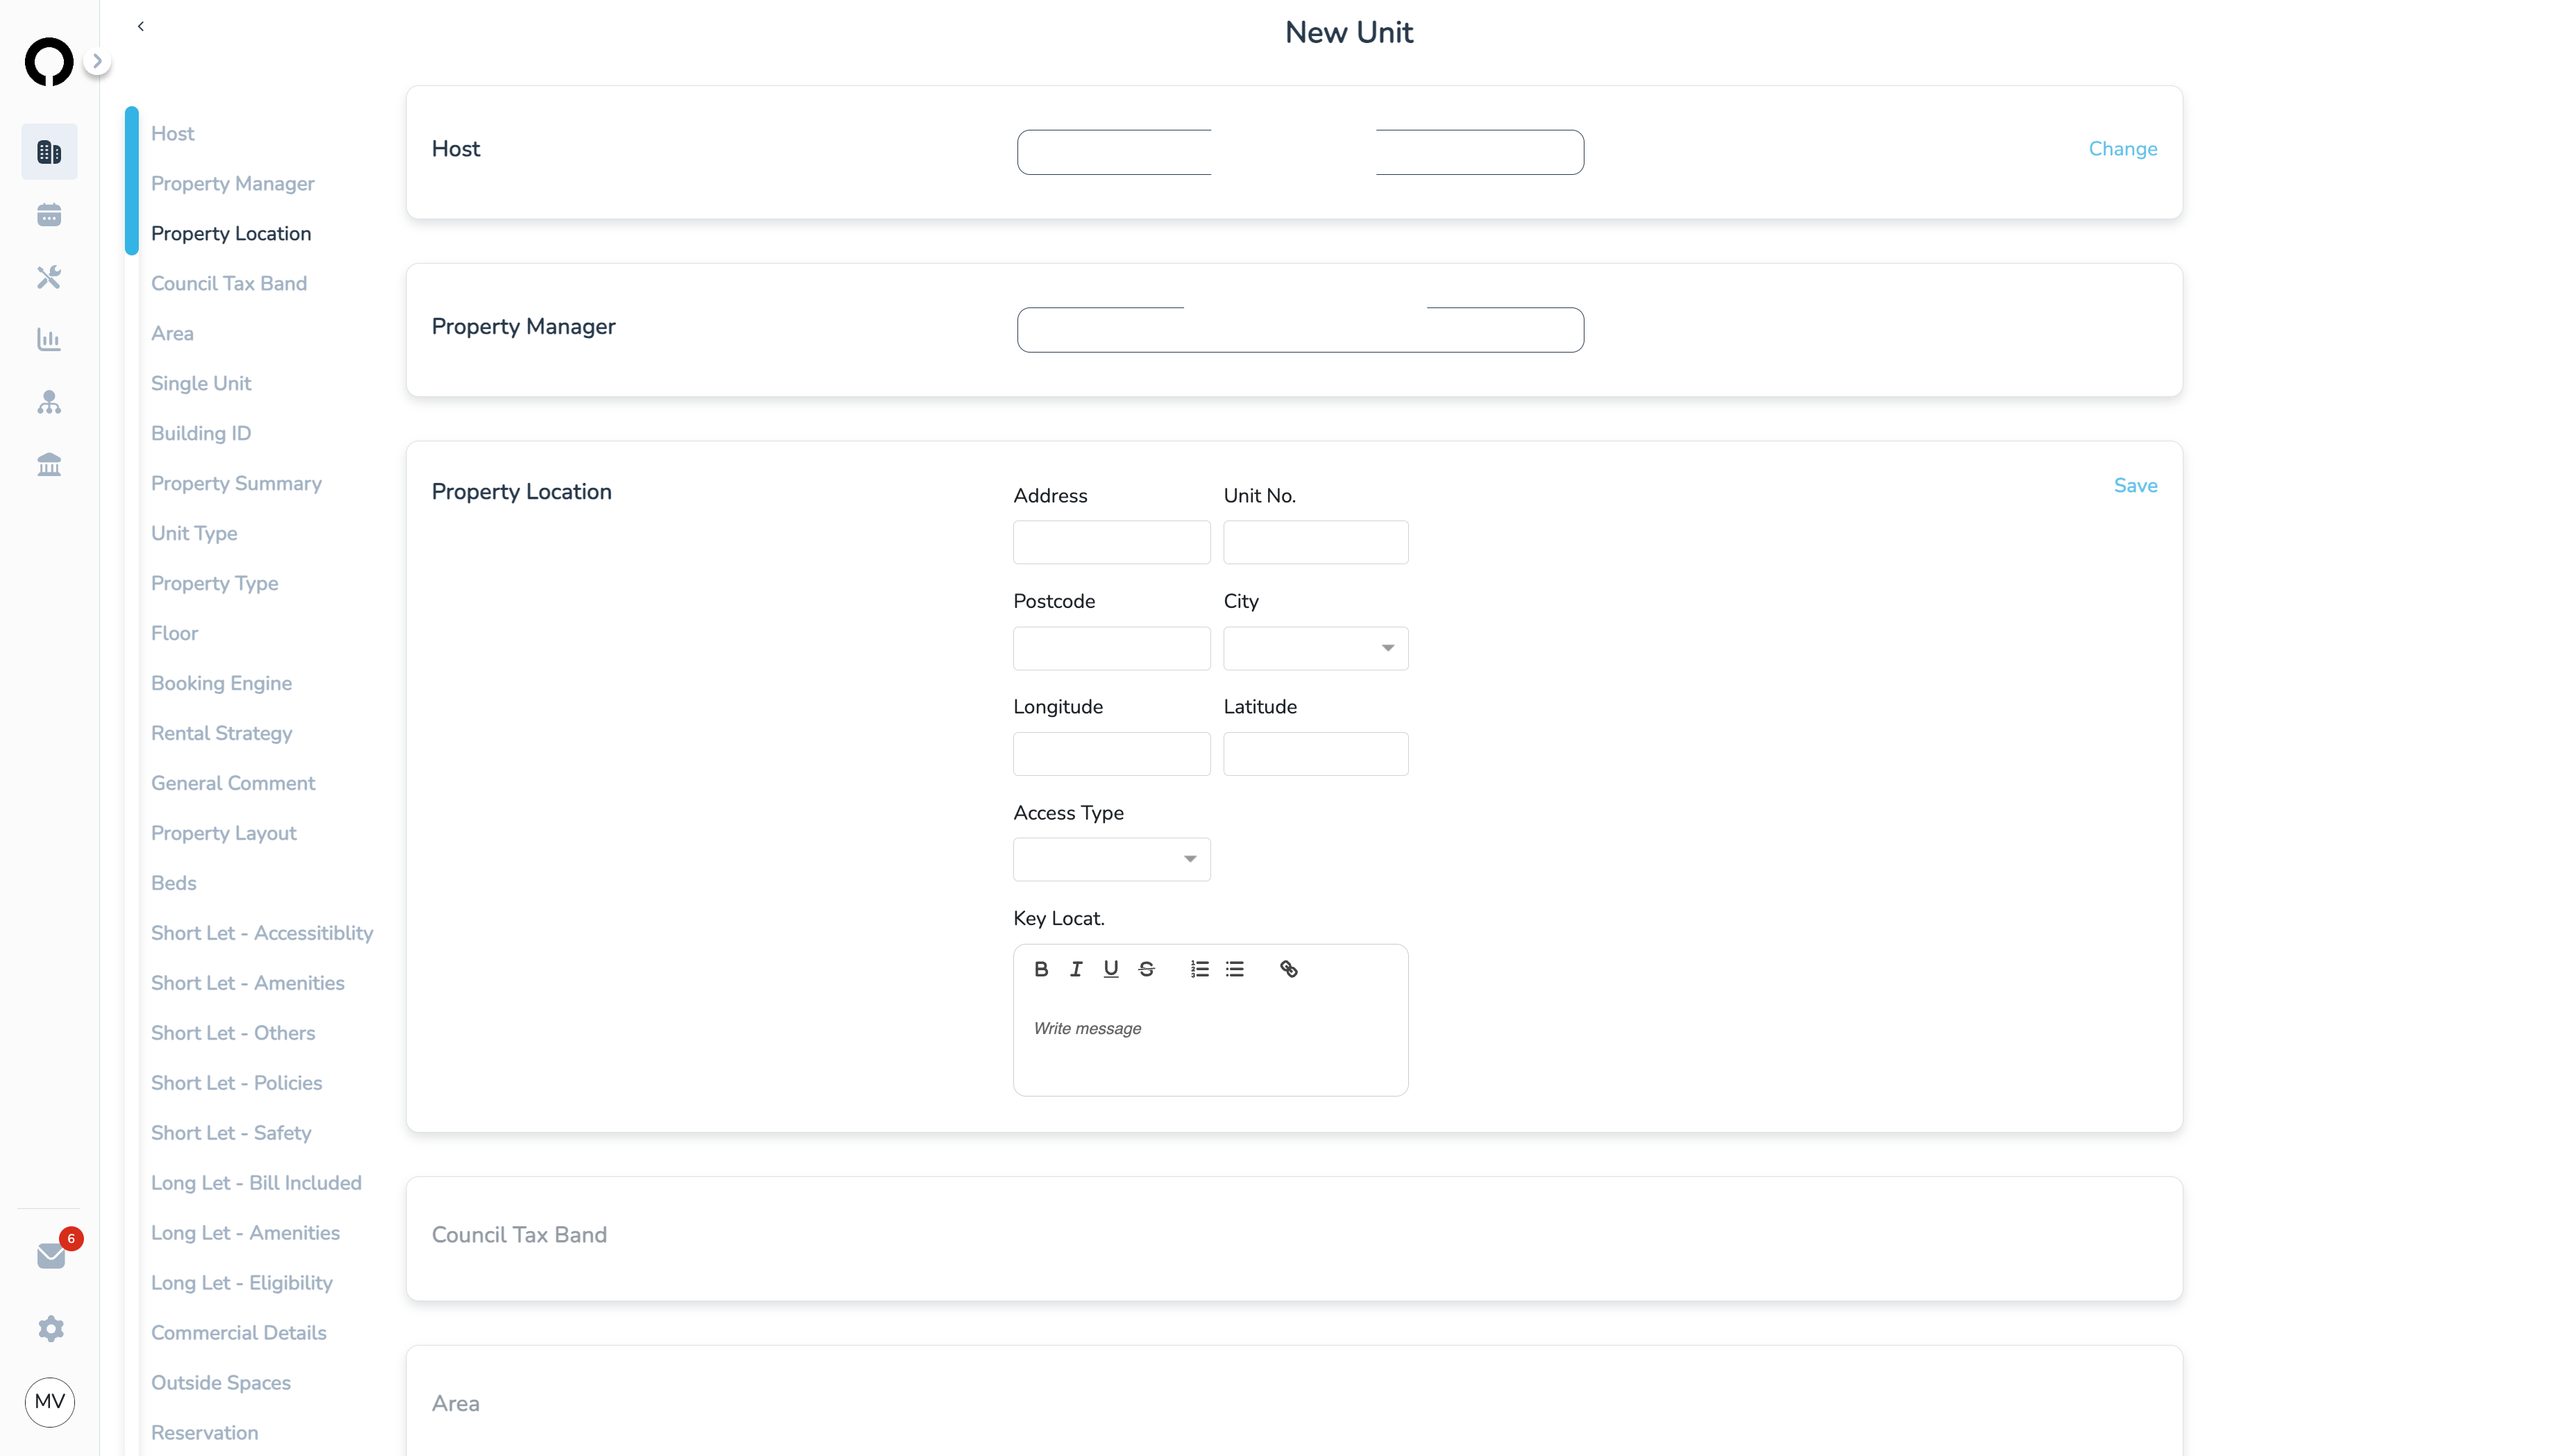Screen dimensions: 2561x1456
Task: Toggle italic in Key Locat. editor
Action: (x=1076, y=969)
